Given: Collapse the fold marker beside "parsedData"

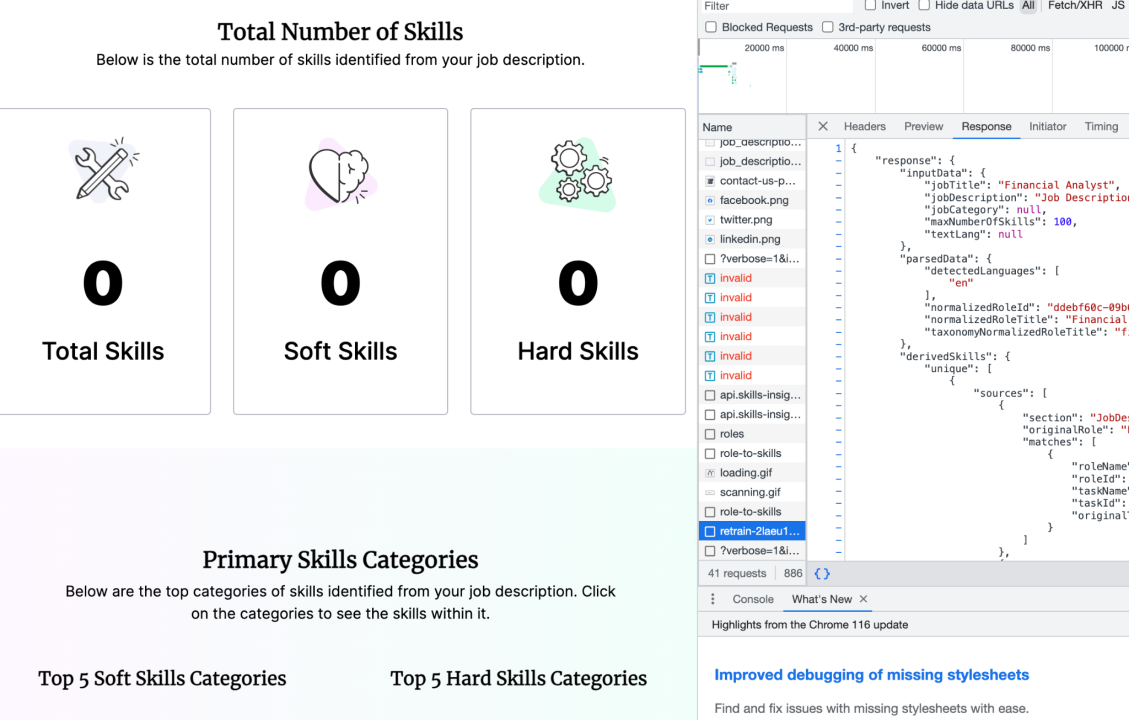Looking at the screenshot, I should point(839,258).
